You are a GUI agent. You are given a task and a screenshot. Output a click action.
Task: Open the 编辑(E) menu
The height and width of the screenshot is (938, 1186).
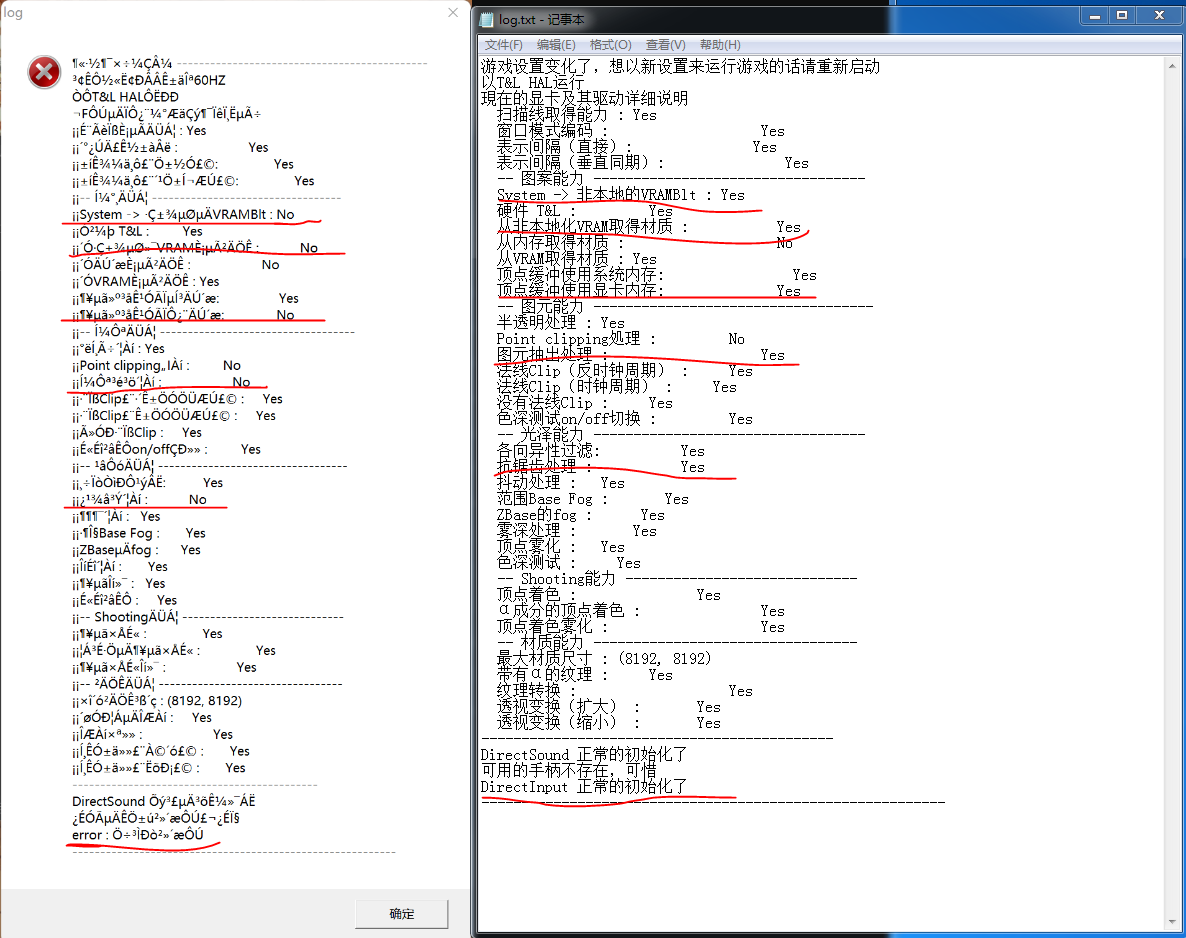click(x=556, y=45)
